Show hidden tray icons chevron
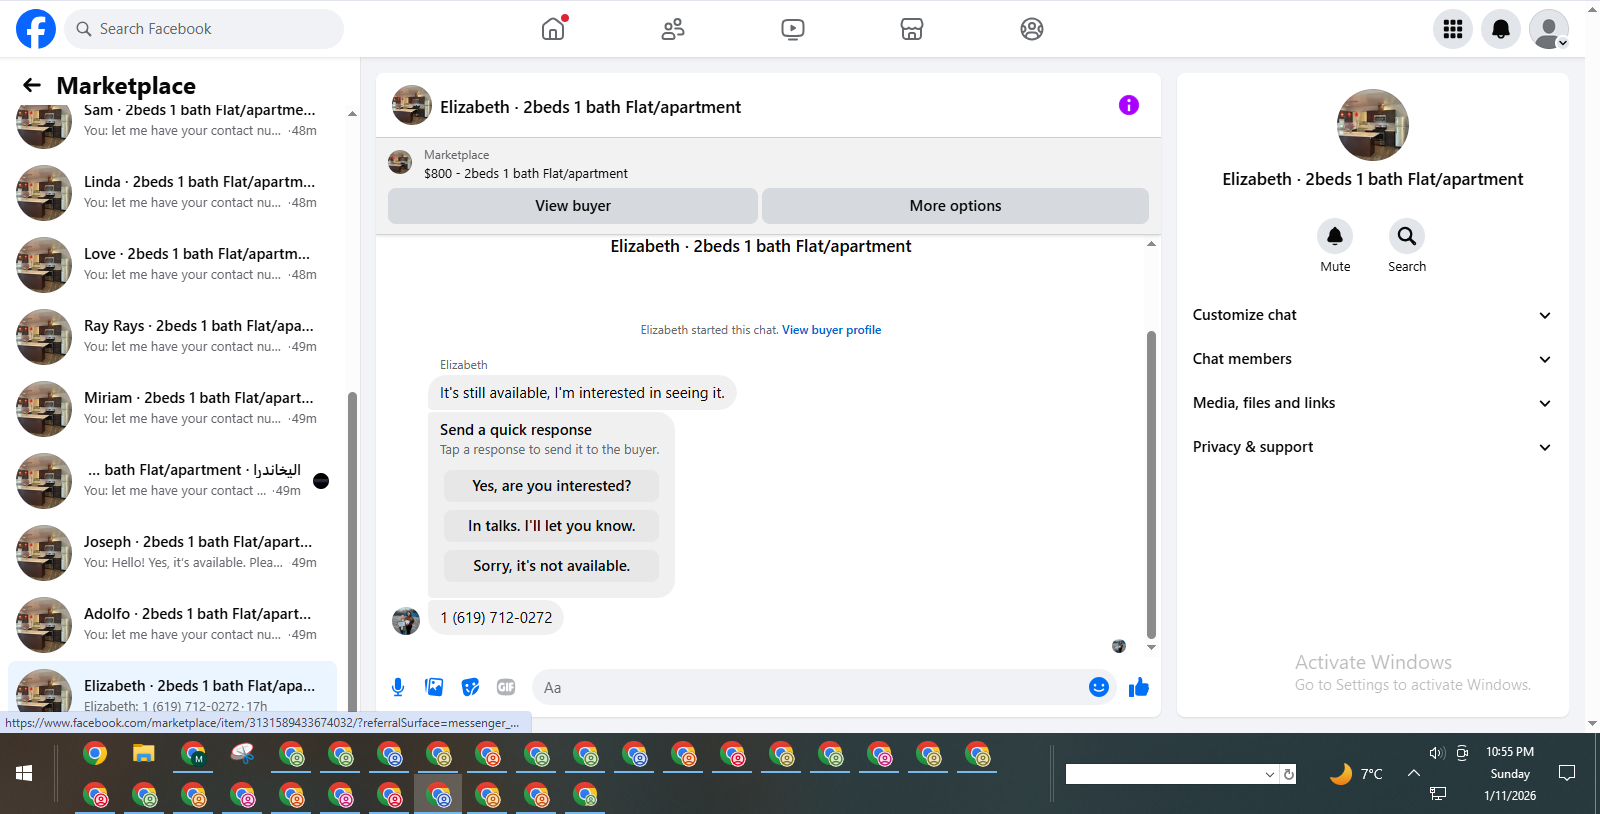 click(x=1413, y=773)
